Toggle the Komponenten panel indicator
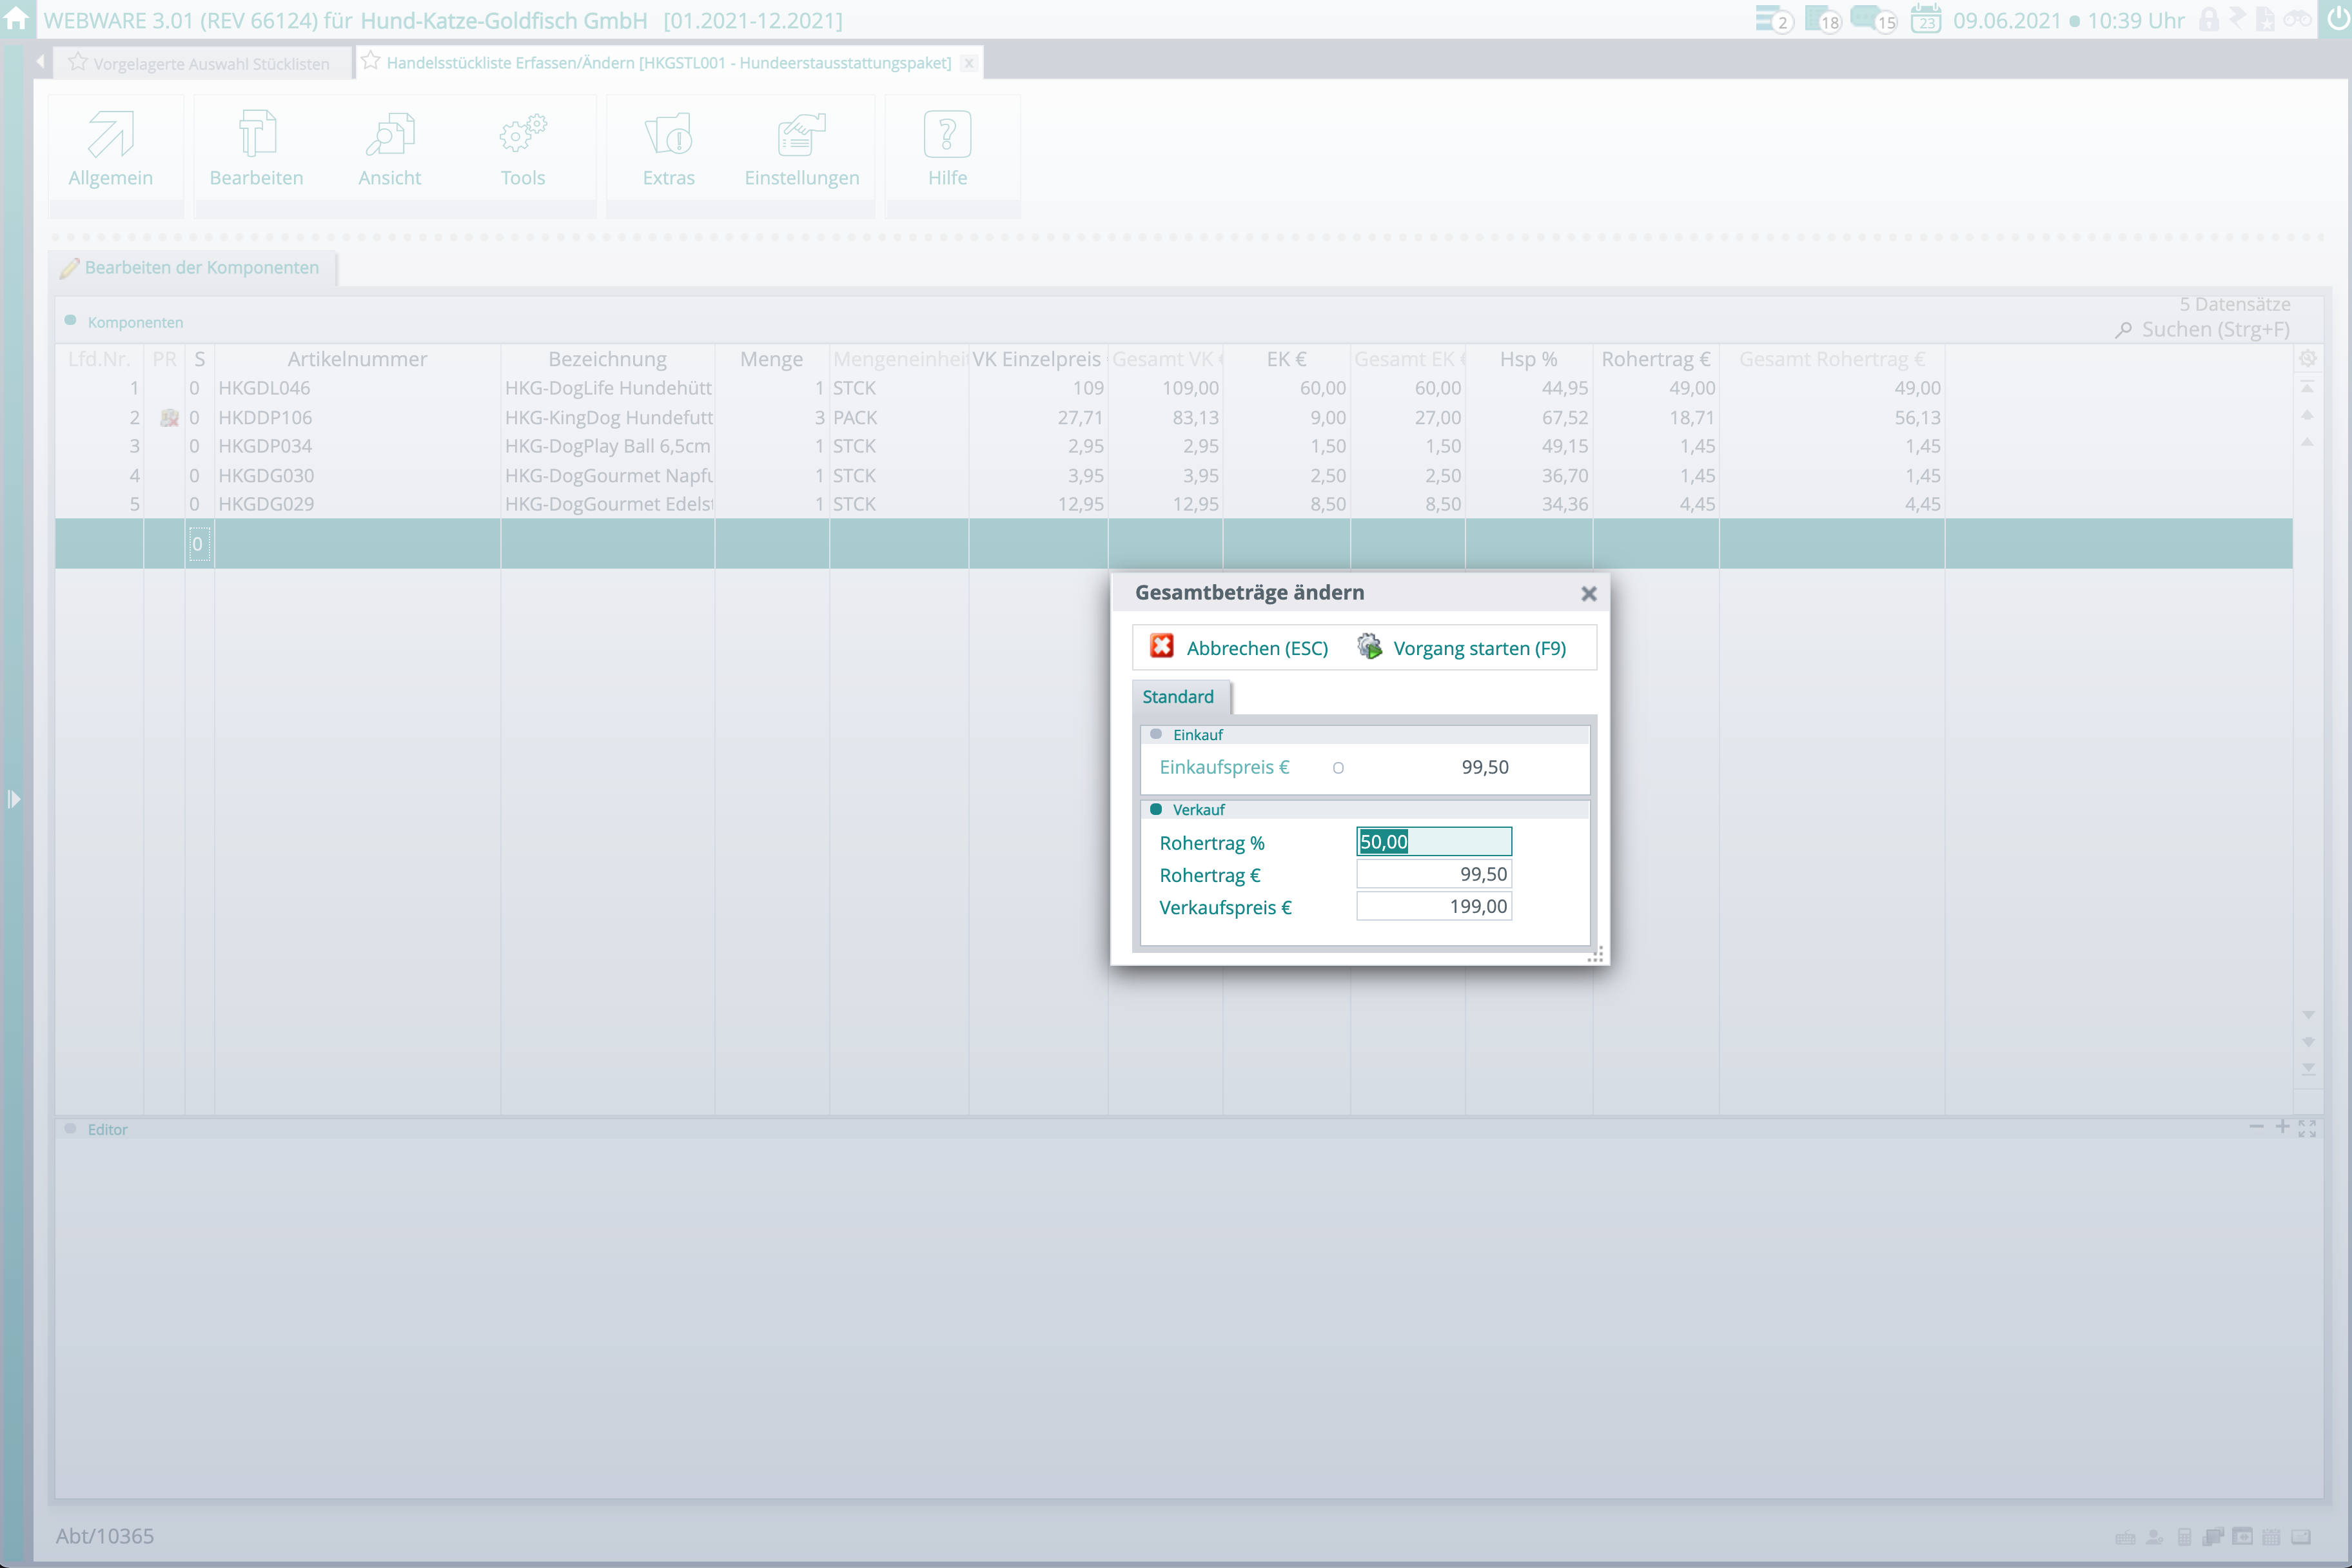Image resolution: width=2352 pixels, height=1568 pixels. click(x=70, y=321)
